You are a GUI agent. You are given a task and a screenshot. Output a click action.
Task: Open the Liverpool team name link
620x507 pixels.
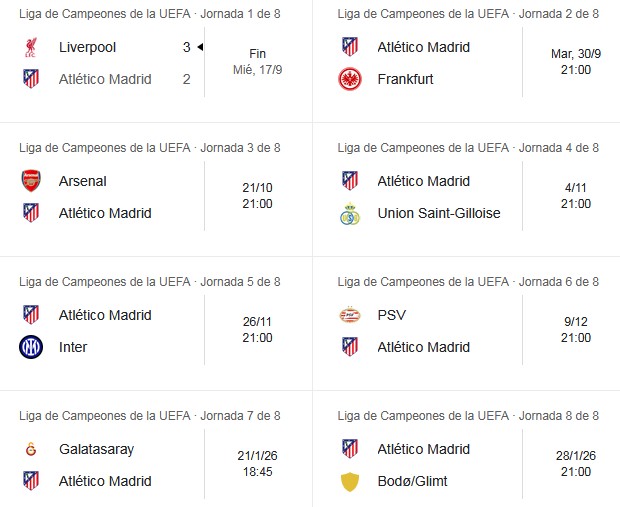click(x=88, y=47)
